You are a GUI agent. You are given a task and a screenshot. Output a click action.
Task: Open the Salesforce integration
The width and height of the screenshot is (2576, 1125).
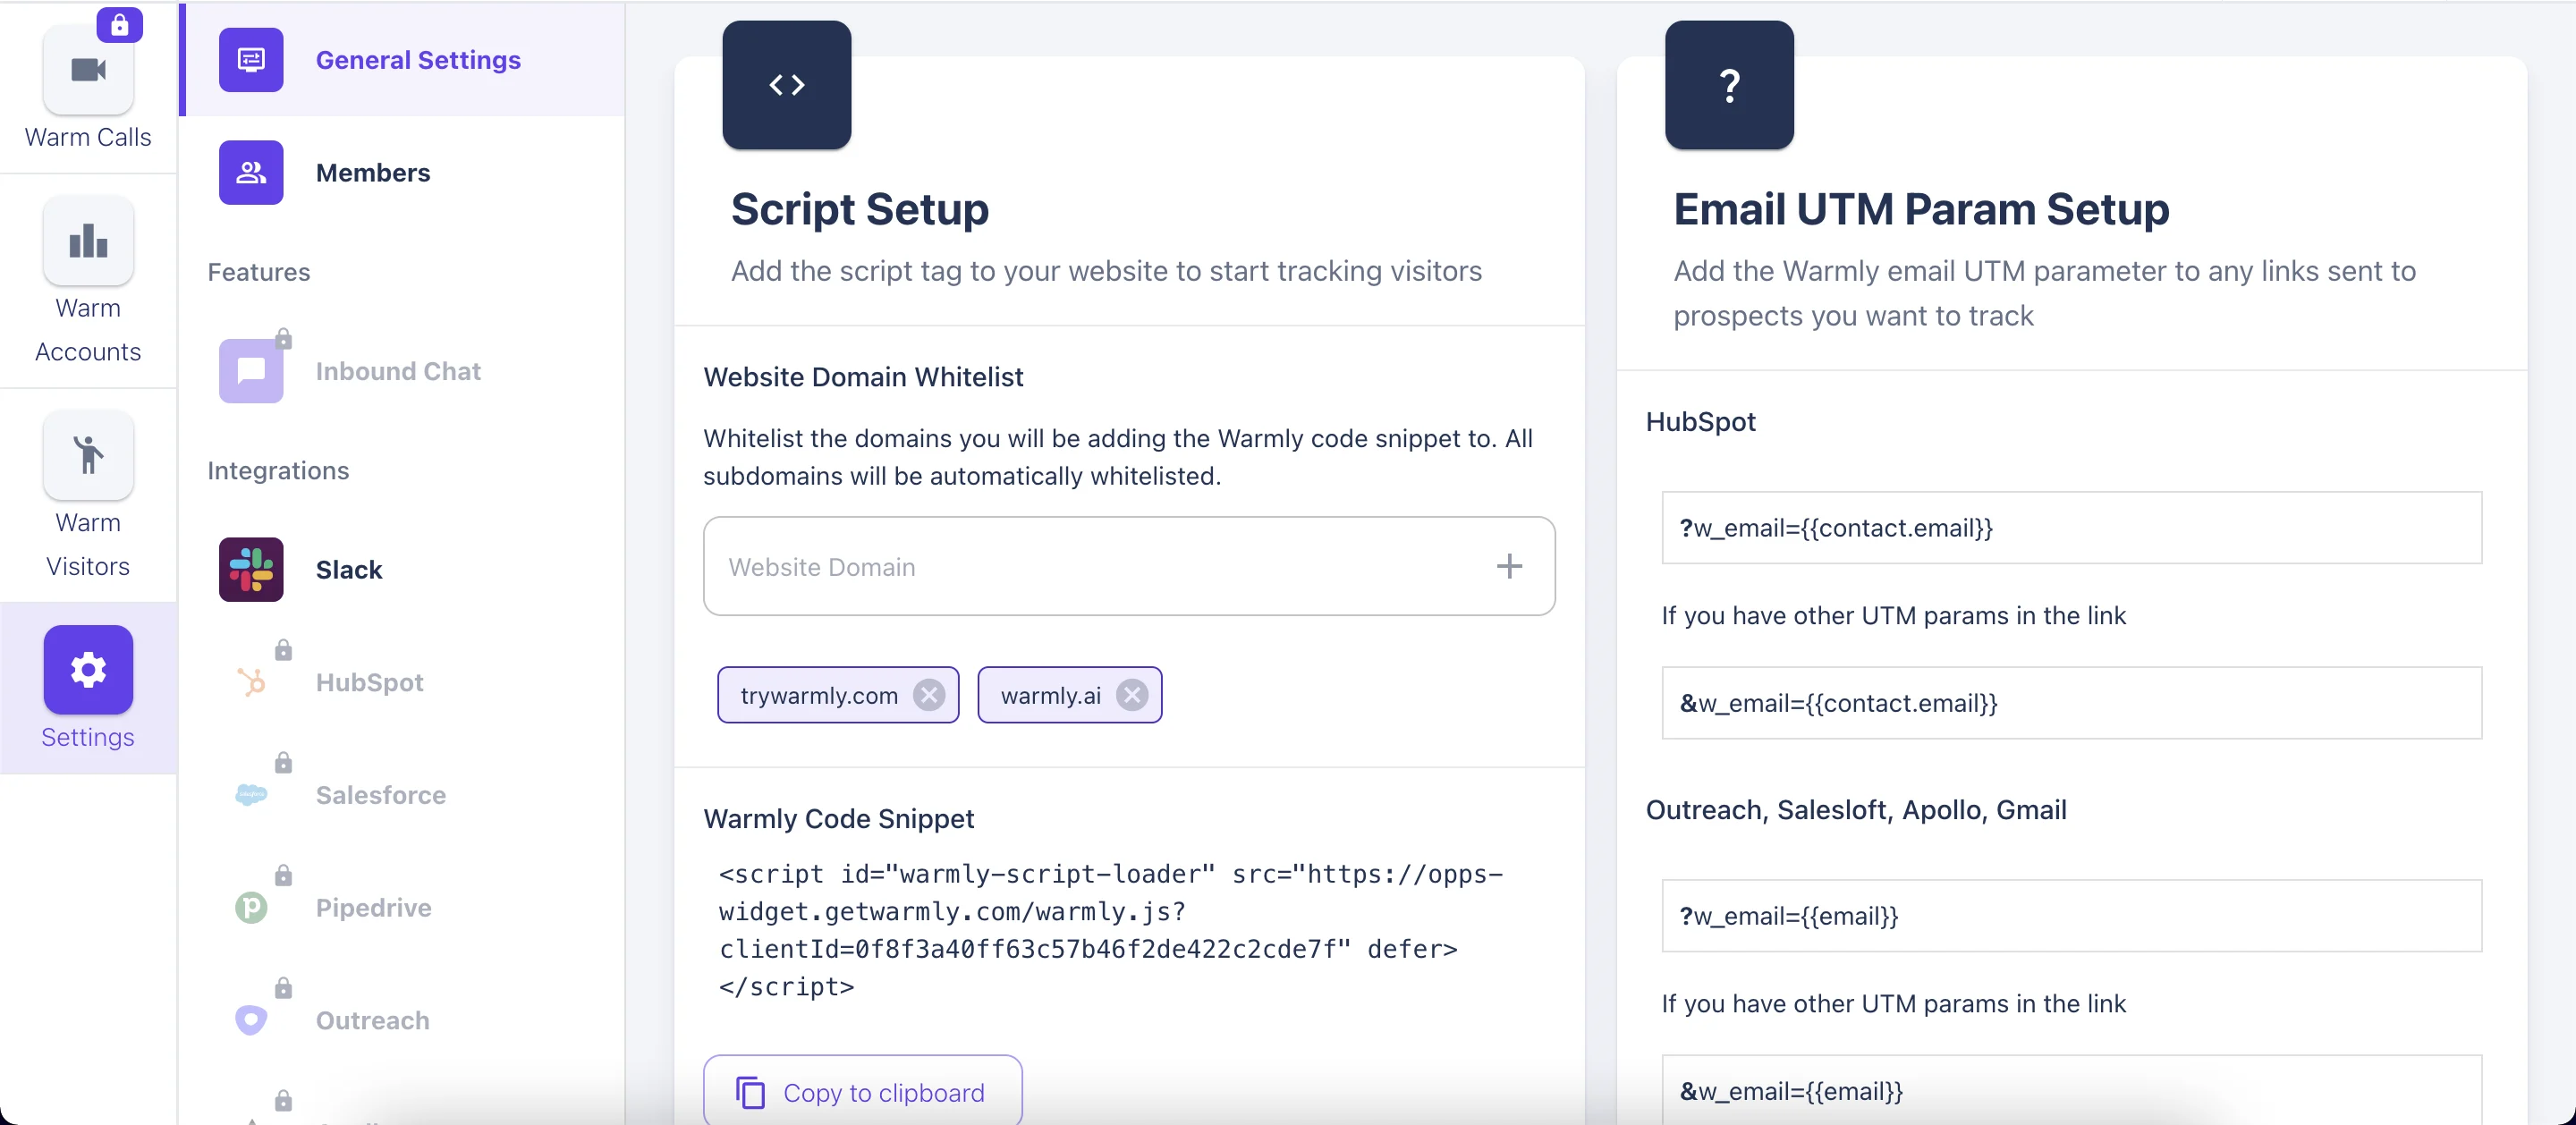coord(402,795)
